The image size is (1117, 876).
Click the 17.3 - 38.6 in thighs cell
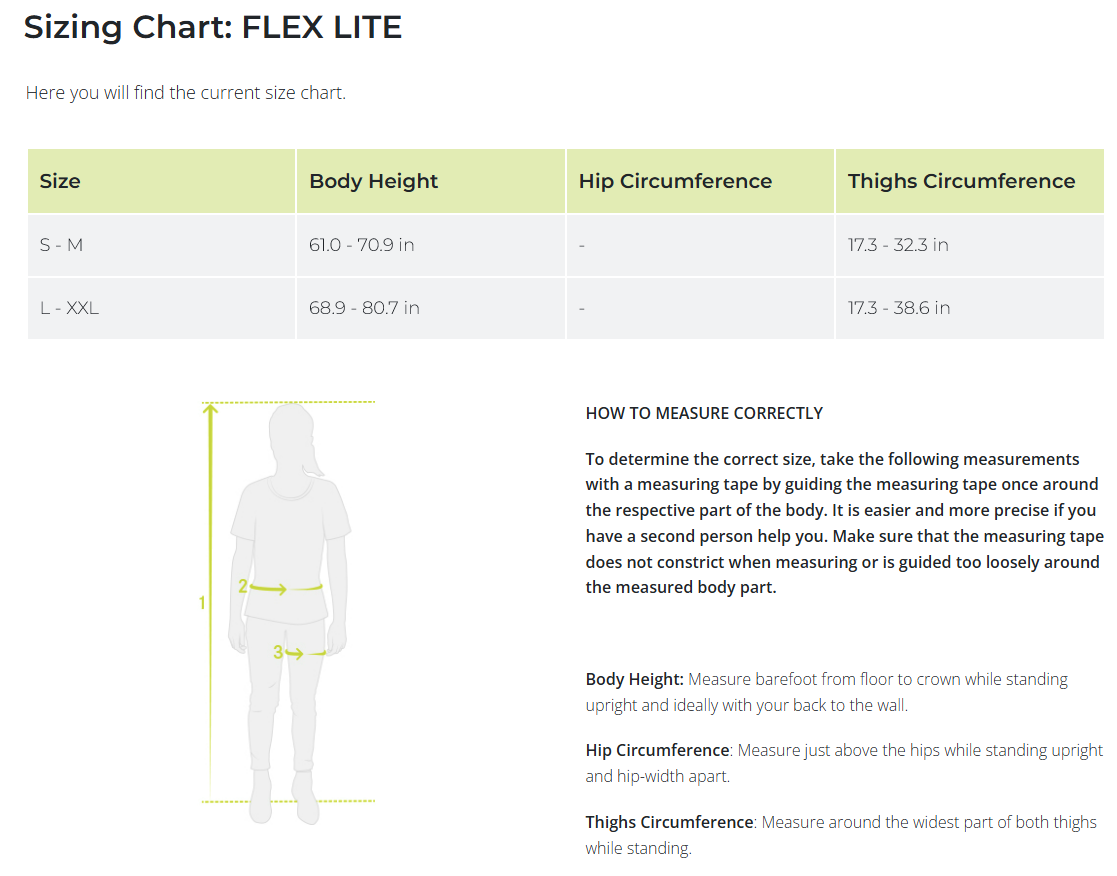898,308
